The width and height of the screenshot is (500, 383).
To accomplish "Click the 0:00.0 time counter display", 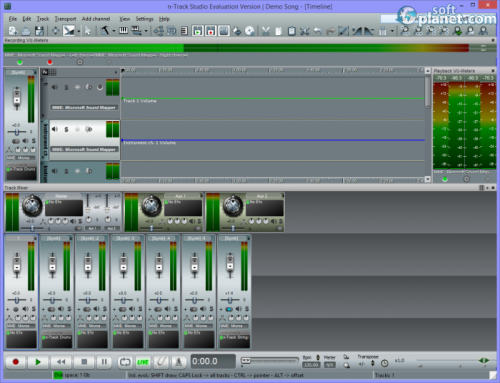I will [213, 362].
